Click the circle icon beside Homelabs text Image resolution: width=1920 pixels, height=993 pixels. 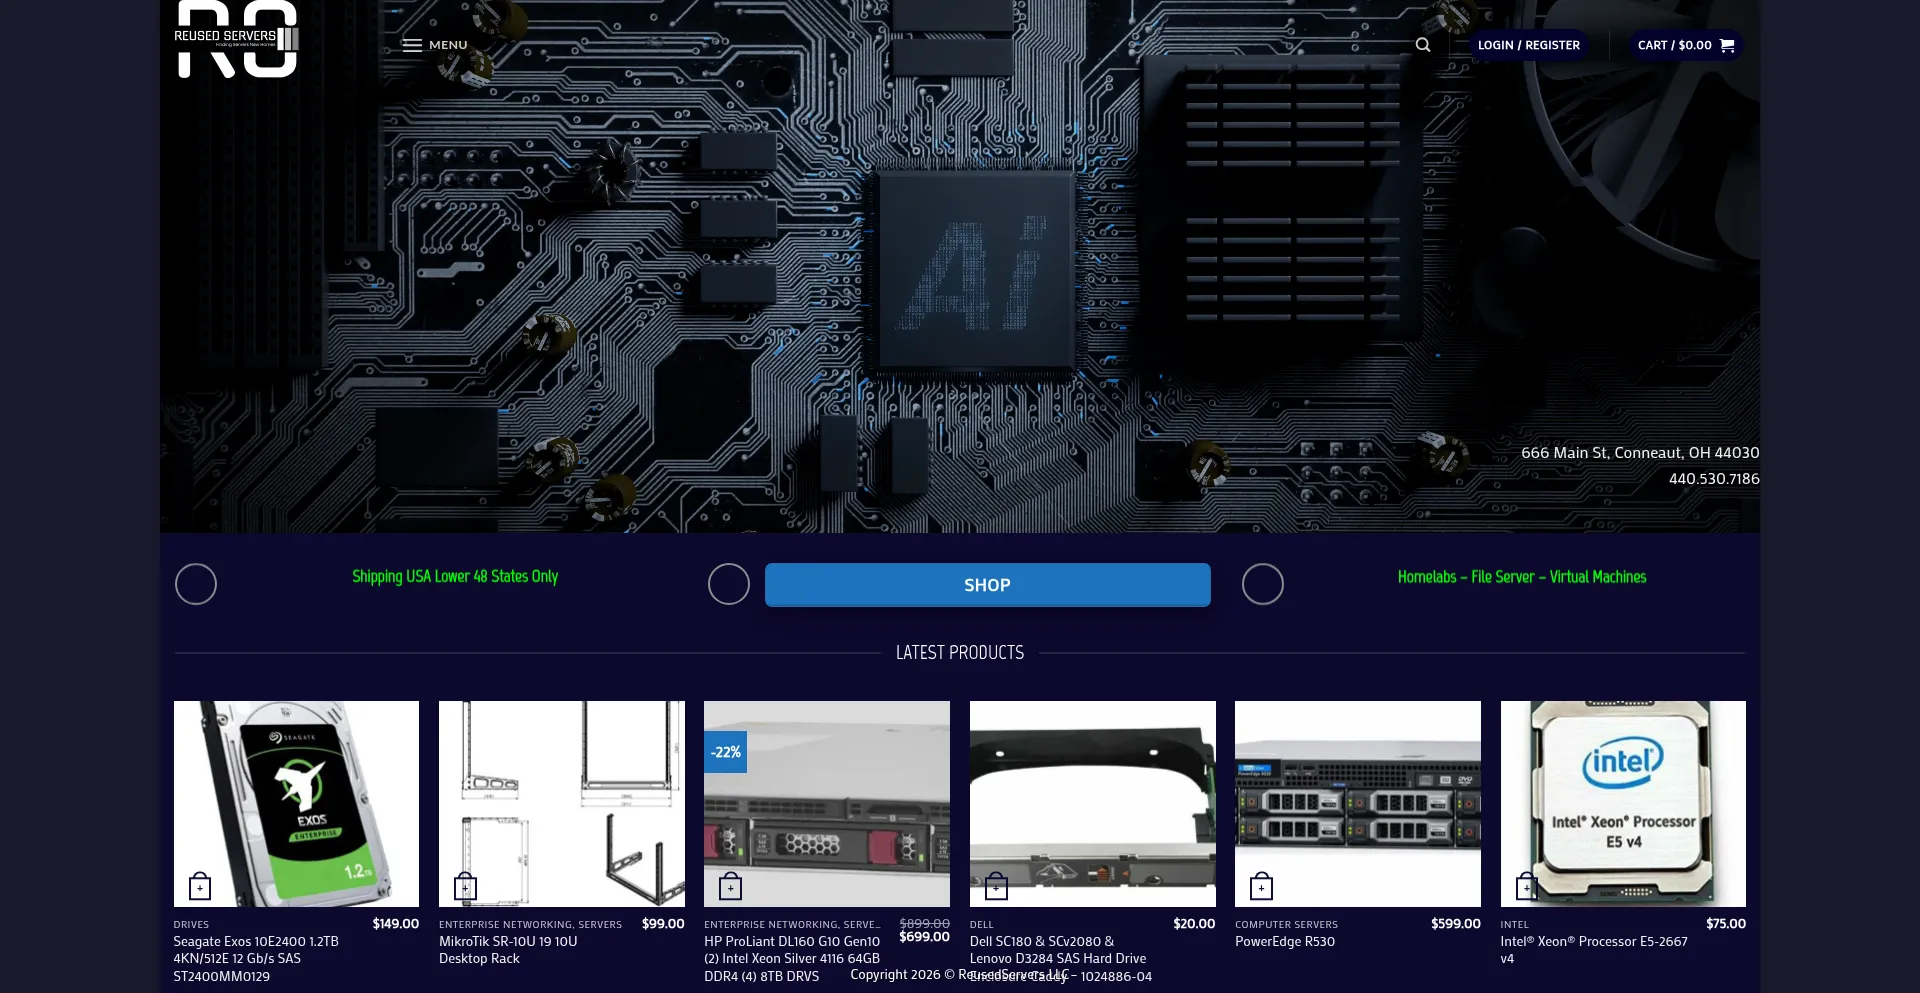point(1263,584)
